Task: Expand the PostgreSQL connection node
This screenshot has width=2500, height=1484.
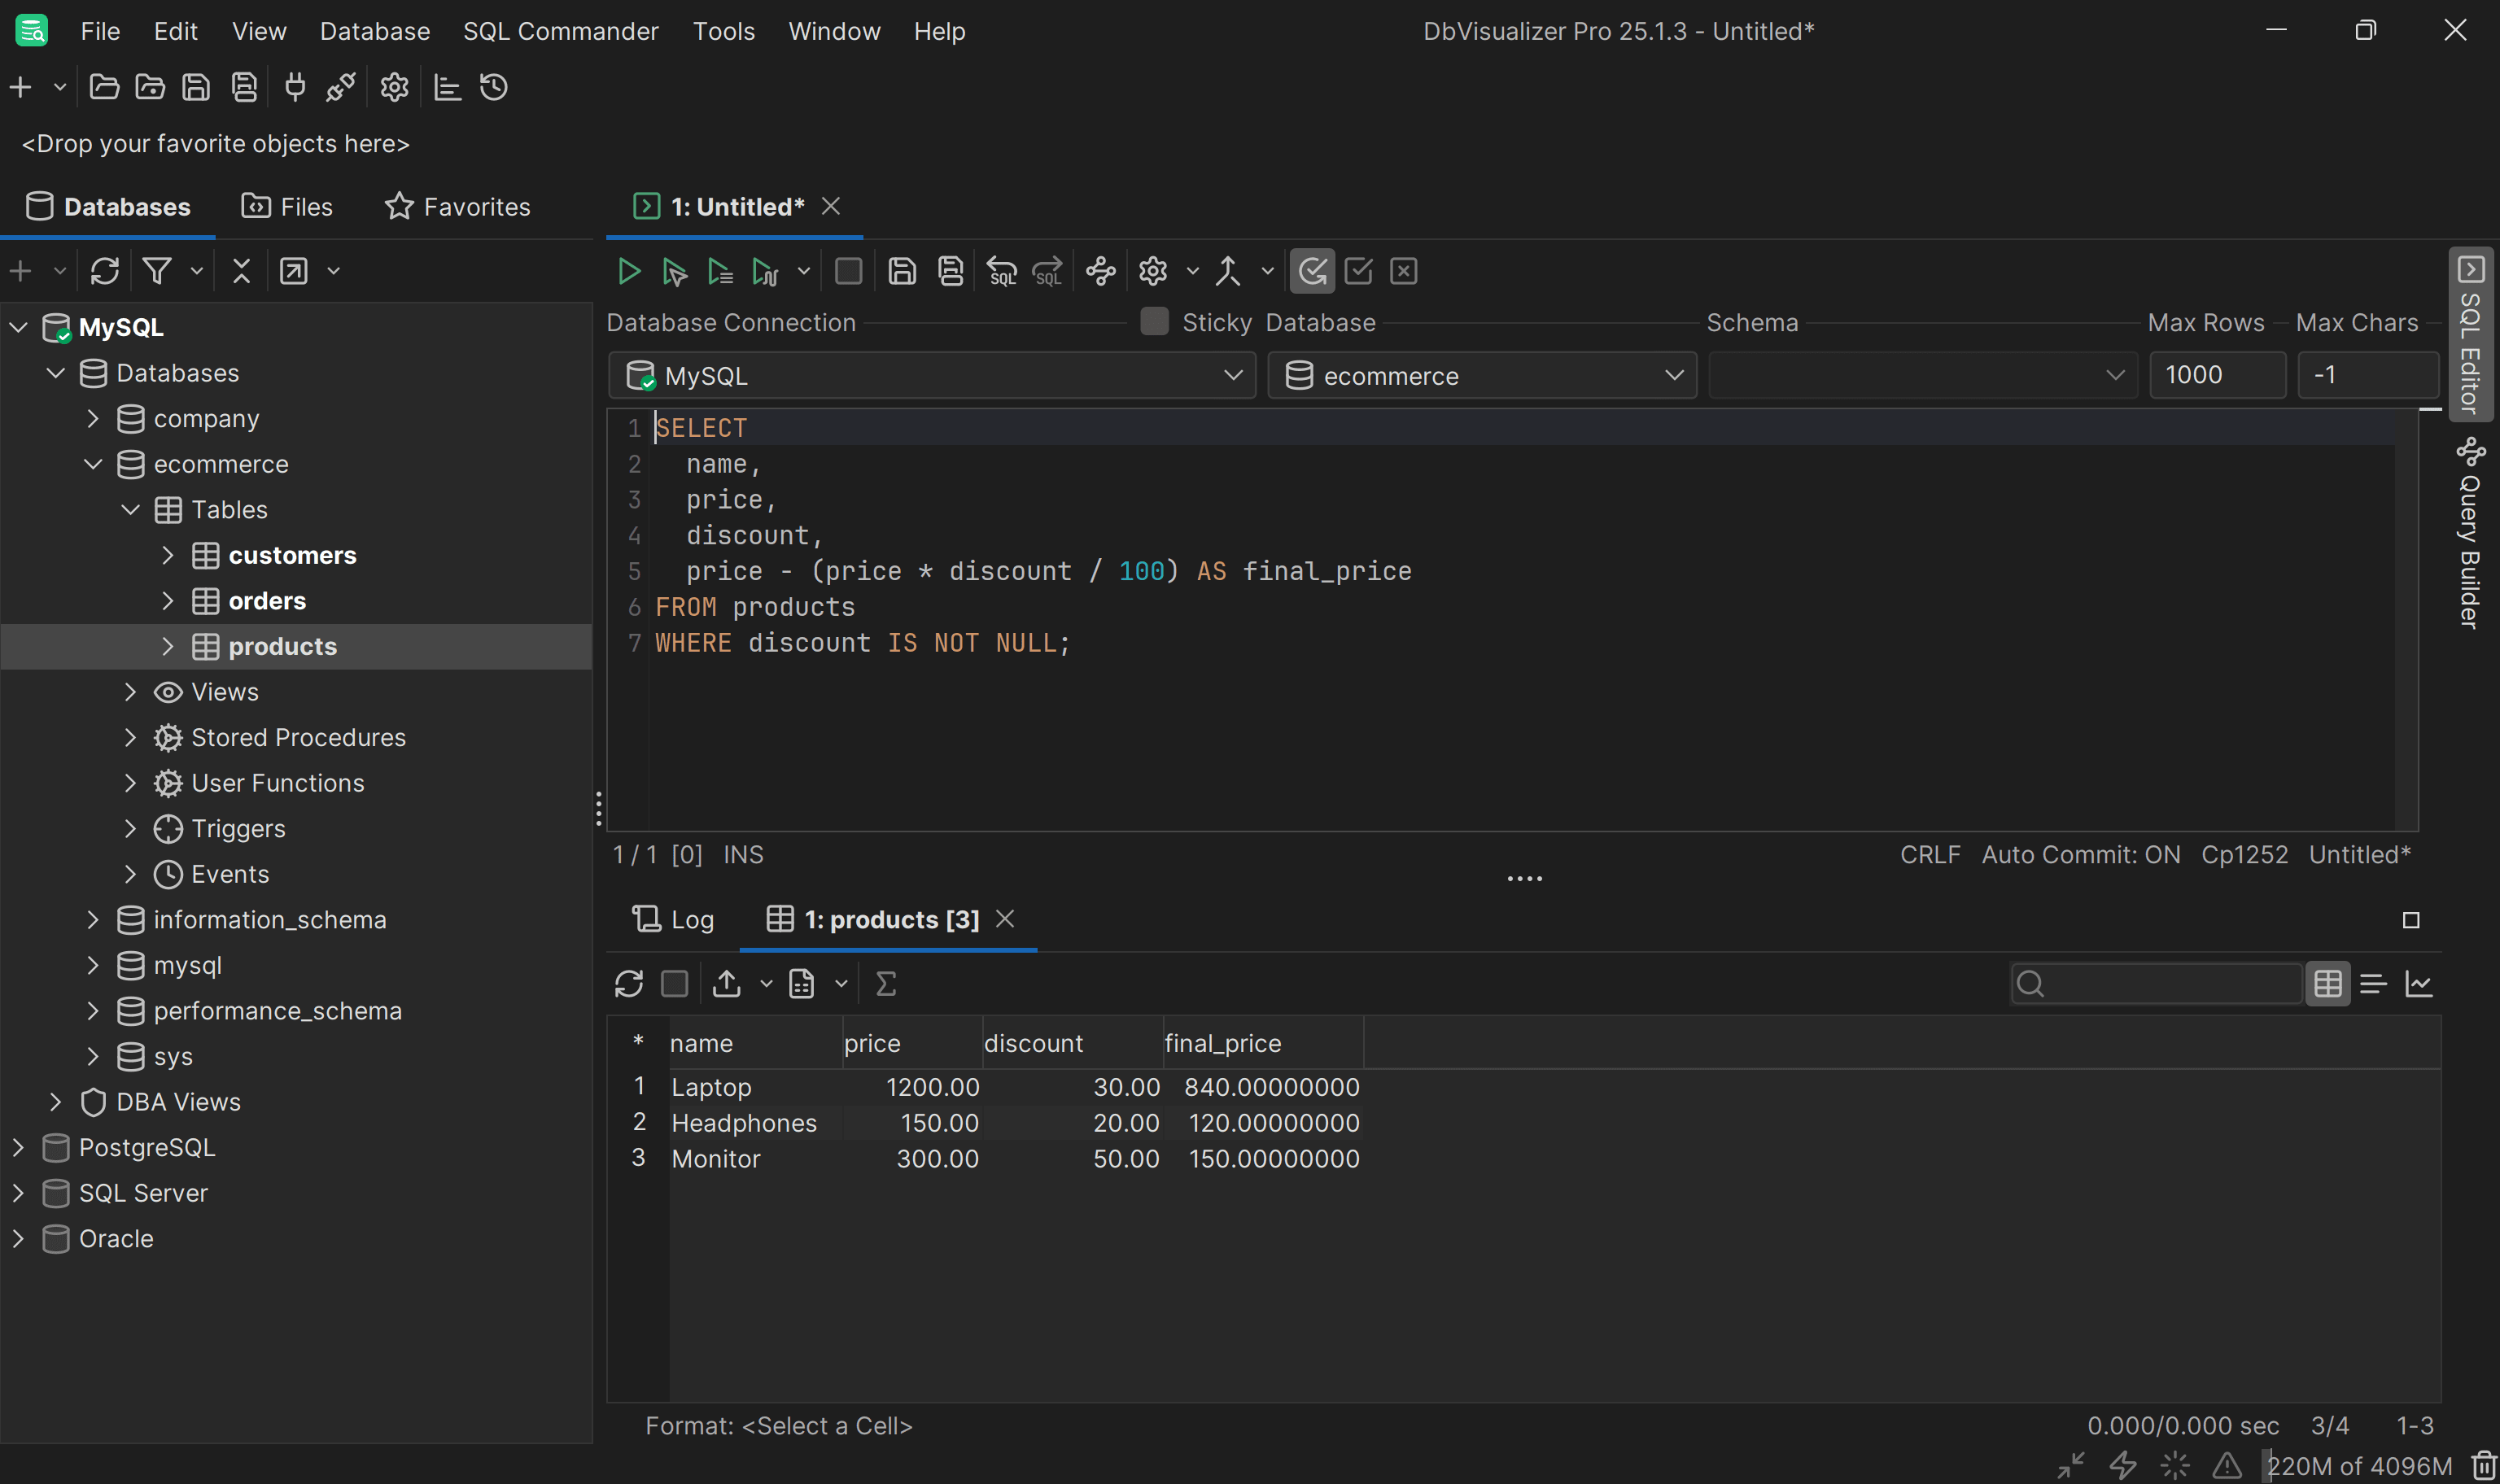Action: (x=18, y=1147)
